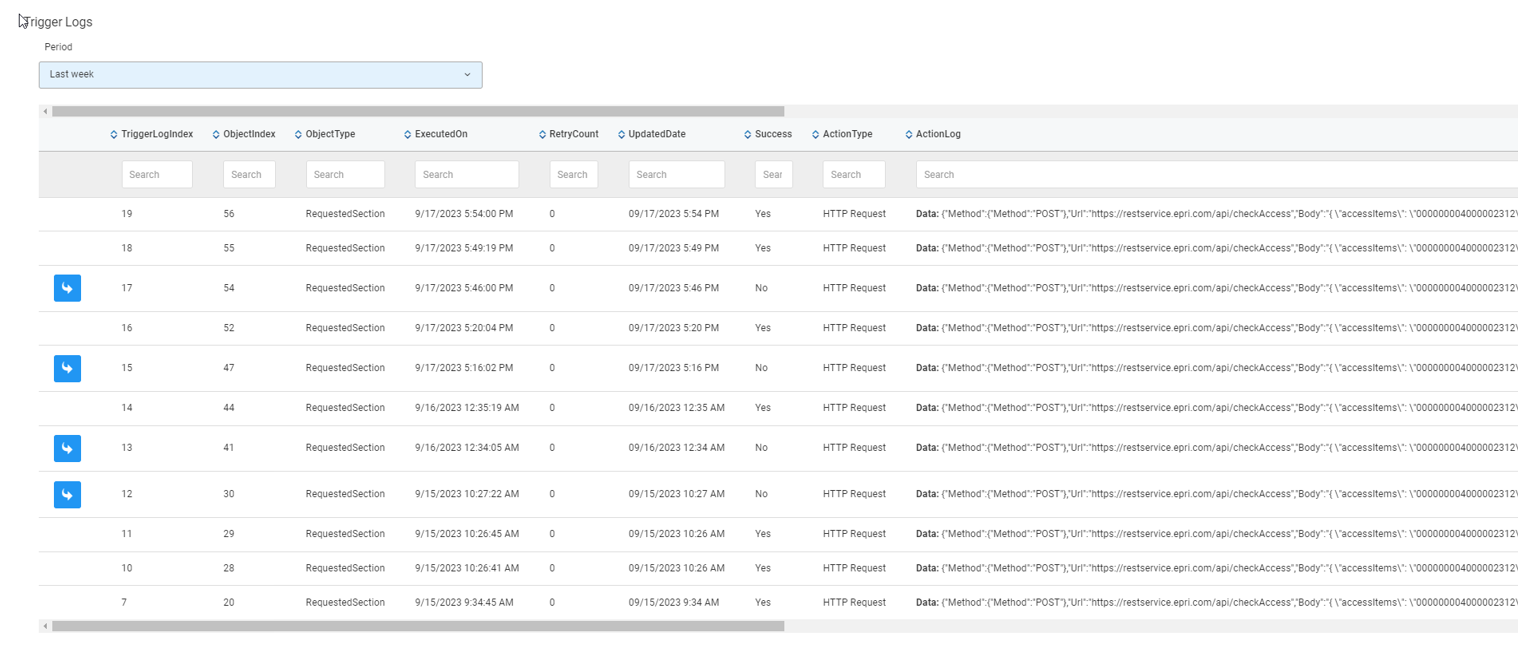Click the UpdatedDate column header

(x=657, y=134)
